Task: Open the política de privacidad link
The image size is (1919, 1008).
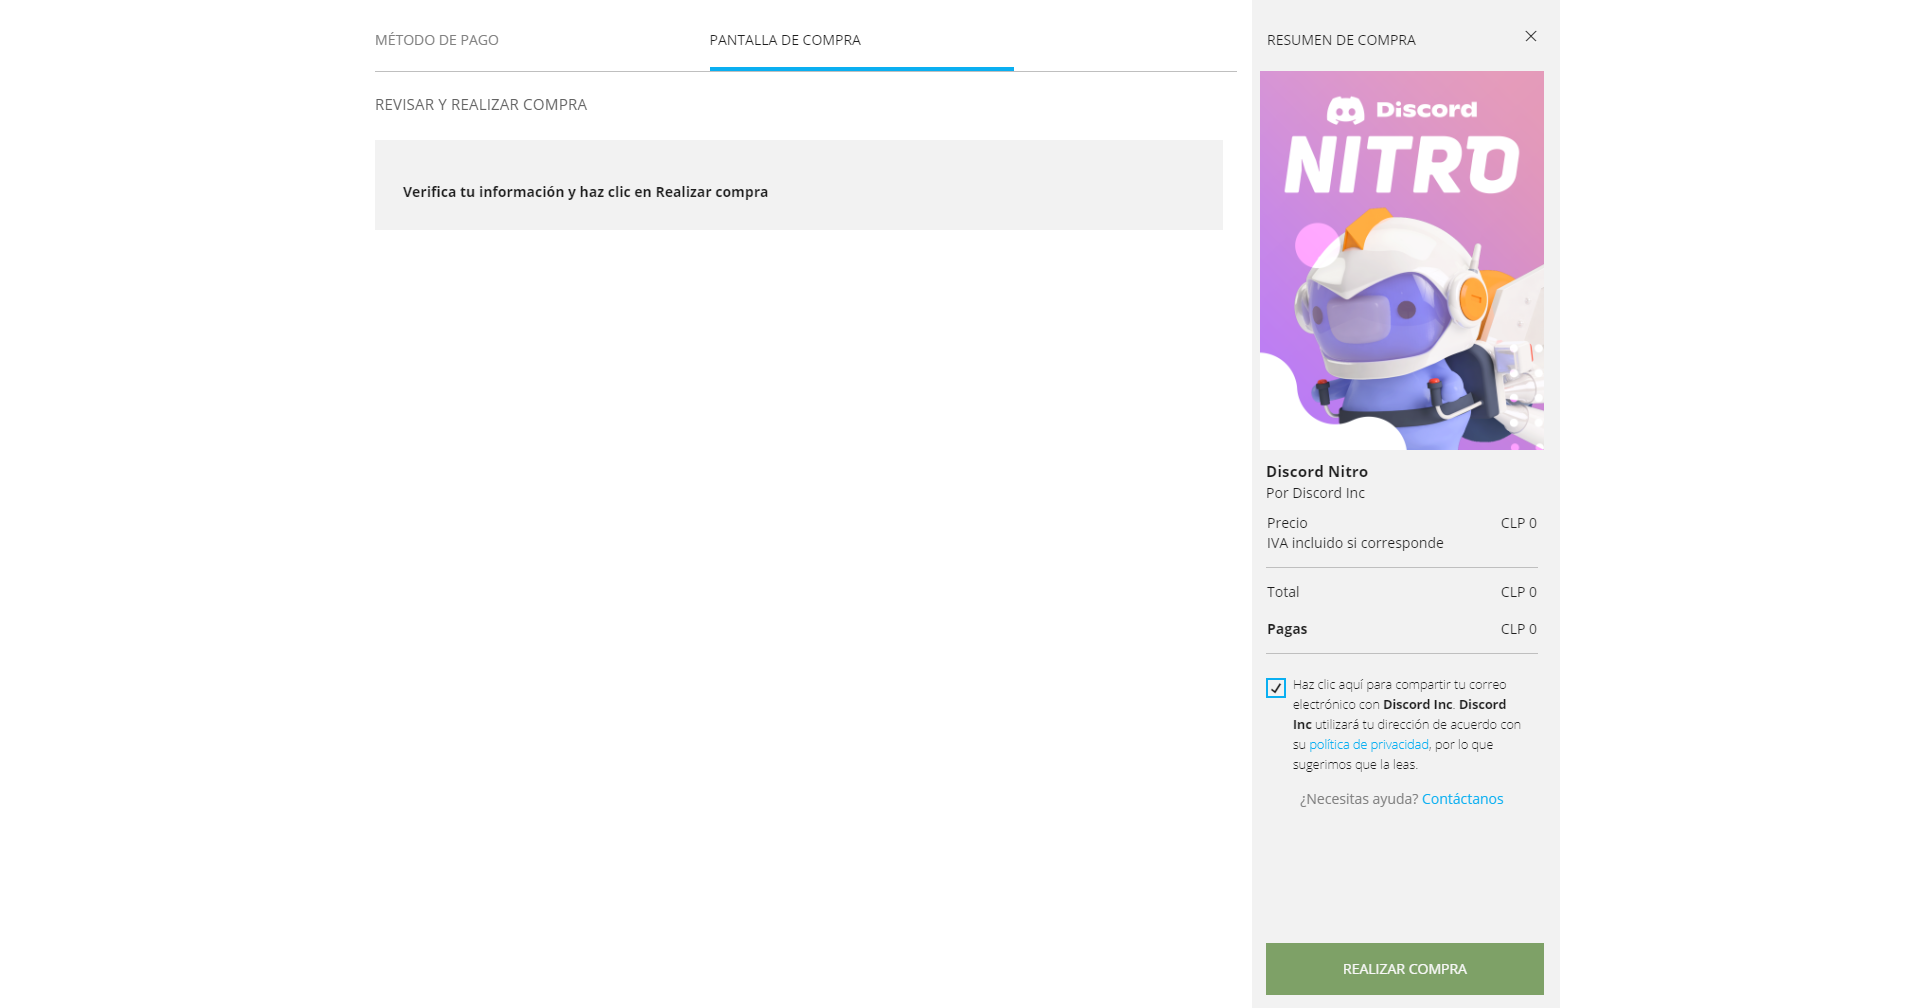Action: tap(1367, 744)
